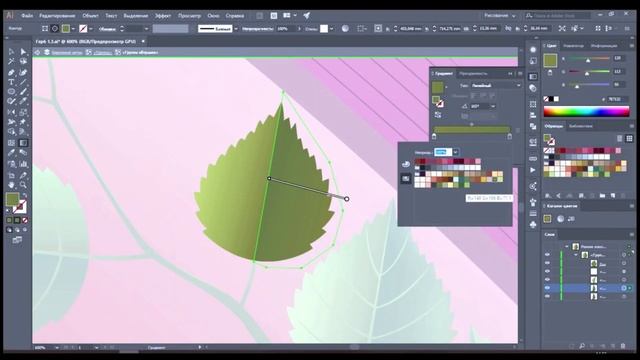
Task: Click the color spectrum bar in Color panel
Action: coord(587,111)
